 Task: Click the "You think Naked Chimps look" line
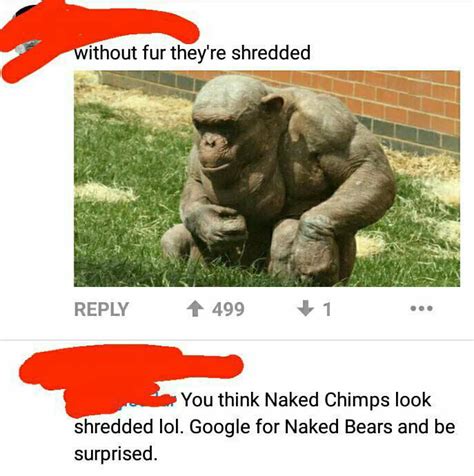306,399
